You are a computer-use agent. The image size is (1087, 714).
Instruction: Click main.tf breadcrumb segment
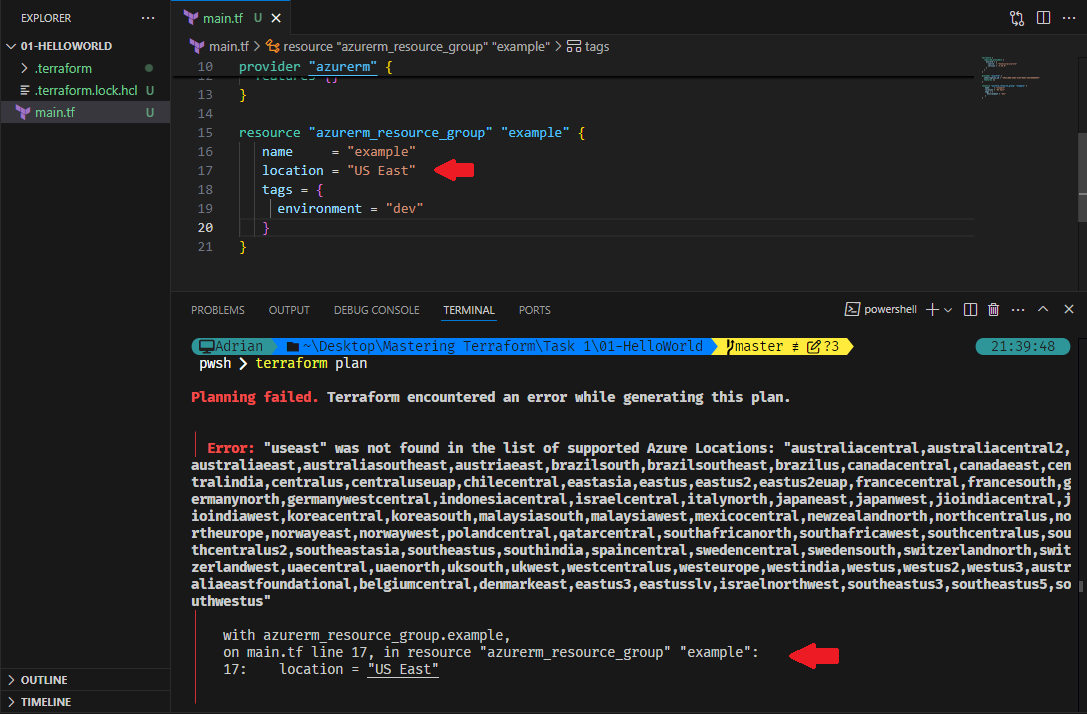[220, 46]
